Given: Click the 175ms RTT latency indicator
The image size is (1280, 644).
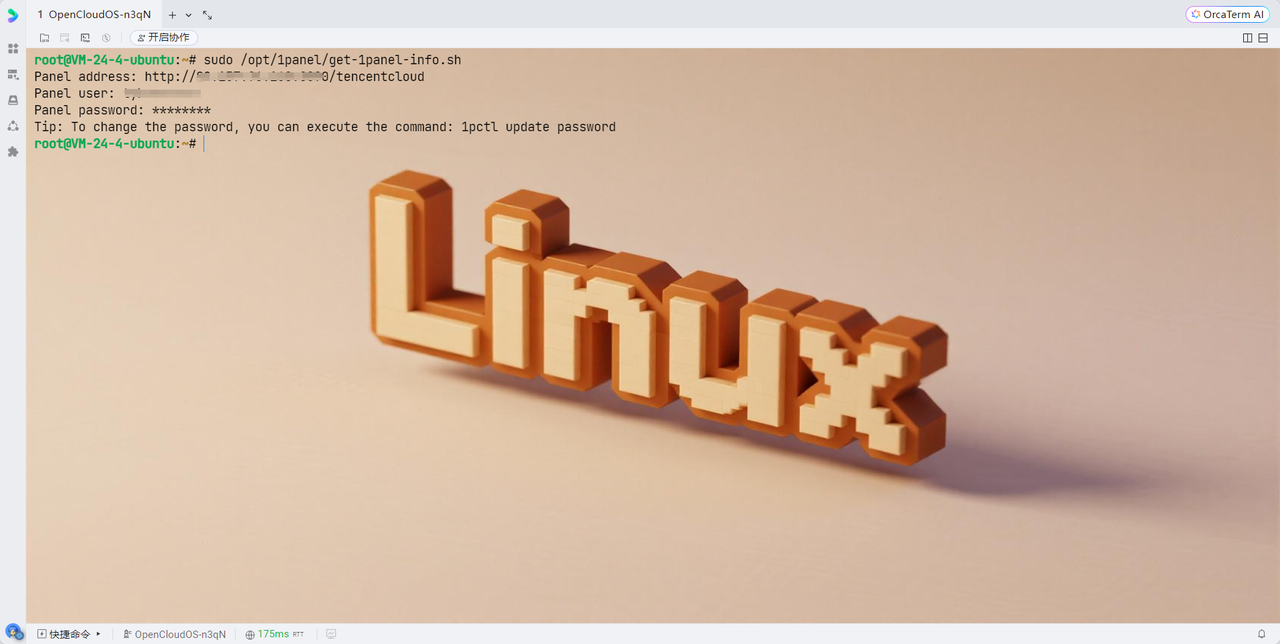Looking at the screenshot, I should click(x=275, y=634).
